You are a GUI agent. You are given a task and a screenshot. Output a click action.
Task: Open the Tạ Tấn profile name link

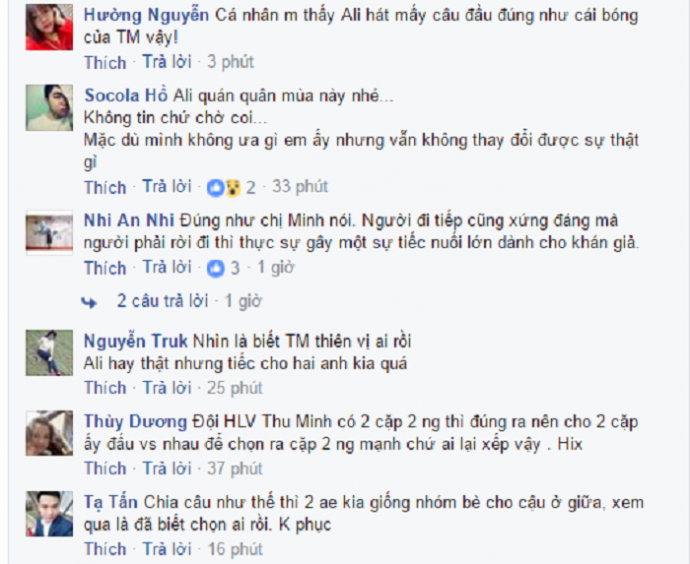click(111, 502)
